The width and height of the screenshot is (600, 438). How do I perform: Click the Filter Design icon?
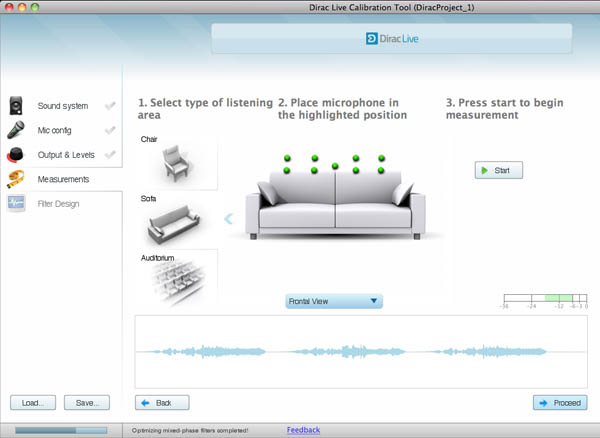point(16,204)
